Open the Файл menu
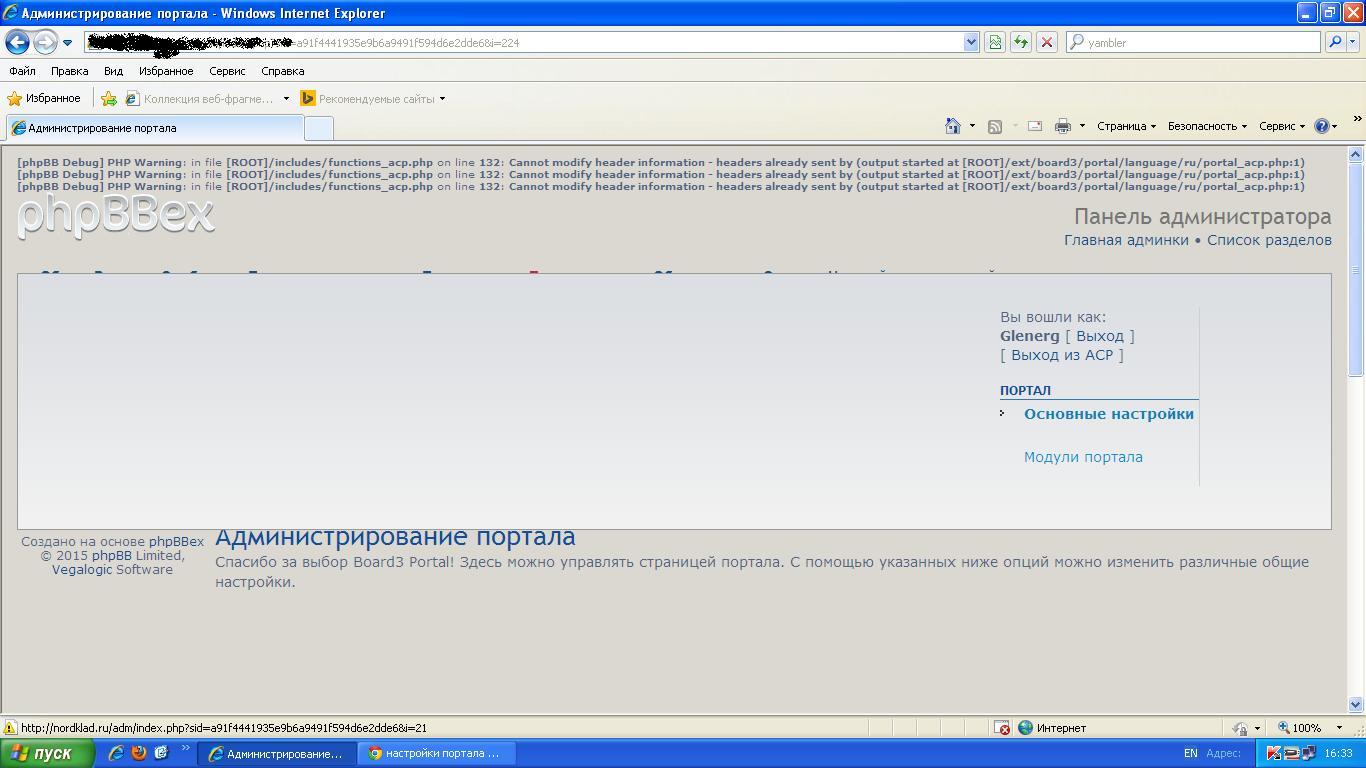Screen dimensions: 1366x768 click(22, 71)
